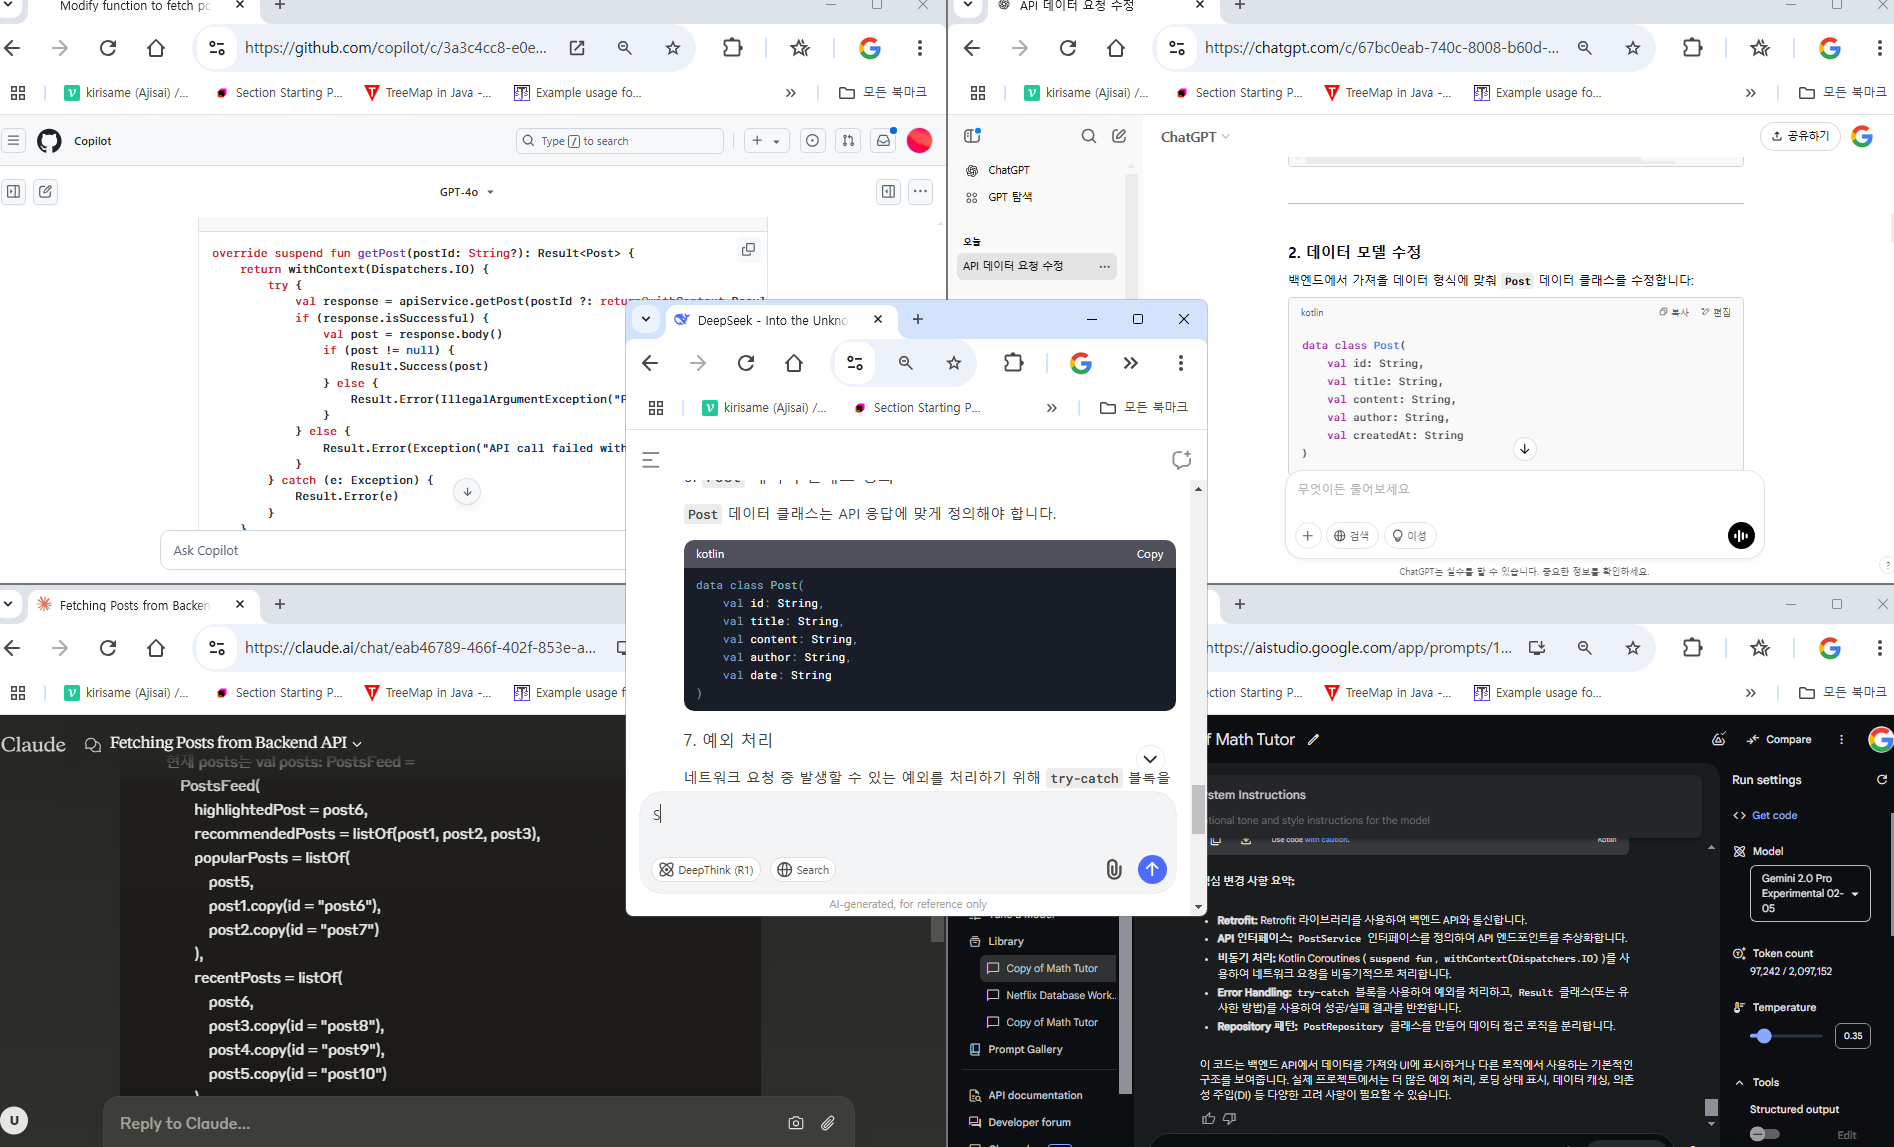
Task: Edit the Math Tutor title pencil icon
Action: [1314, 740]
